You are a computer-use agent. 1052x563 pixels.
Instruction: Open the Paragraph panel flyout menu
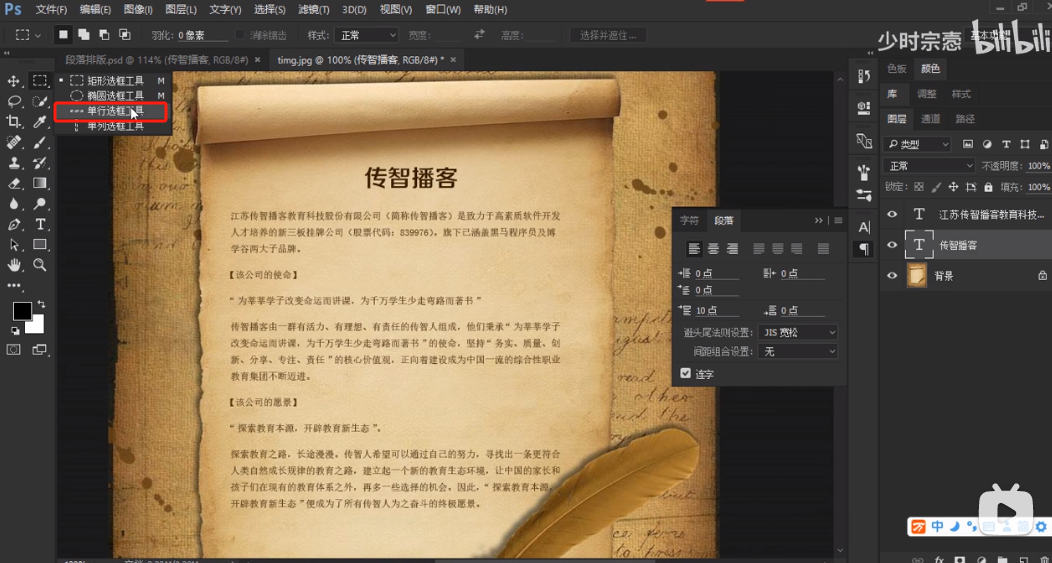[x=838, y=220]
